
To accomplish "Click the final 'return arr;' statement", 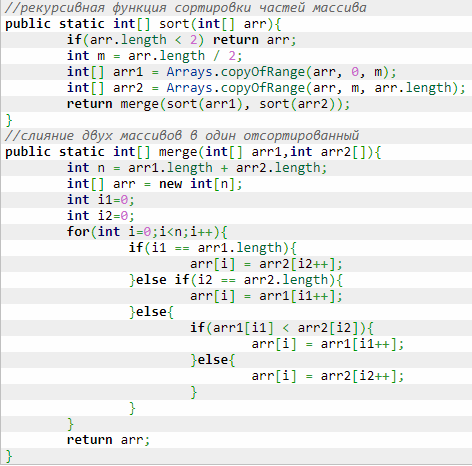I will pyautogui.click(x=108, y=440).
